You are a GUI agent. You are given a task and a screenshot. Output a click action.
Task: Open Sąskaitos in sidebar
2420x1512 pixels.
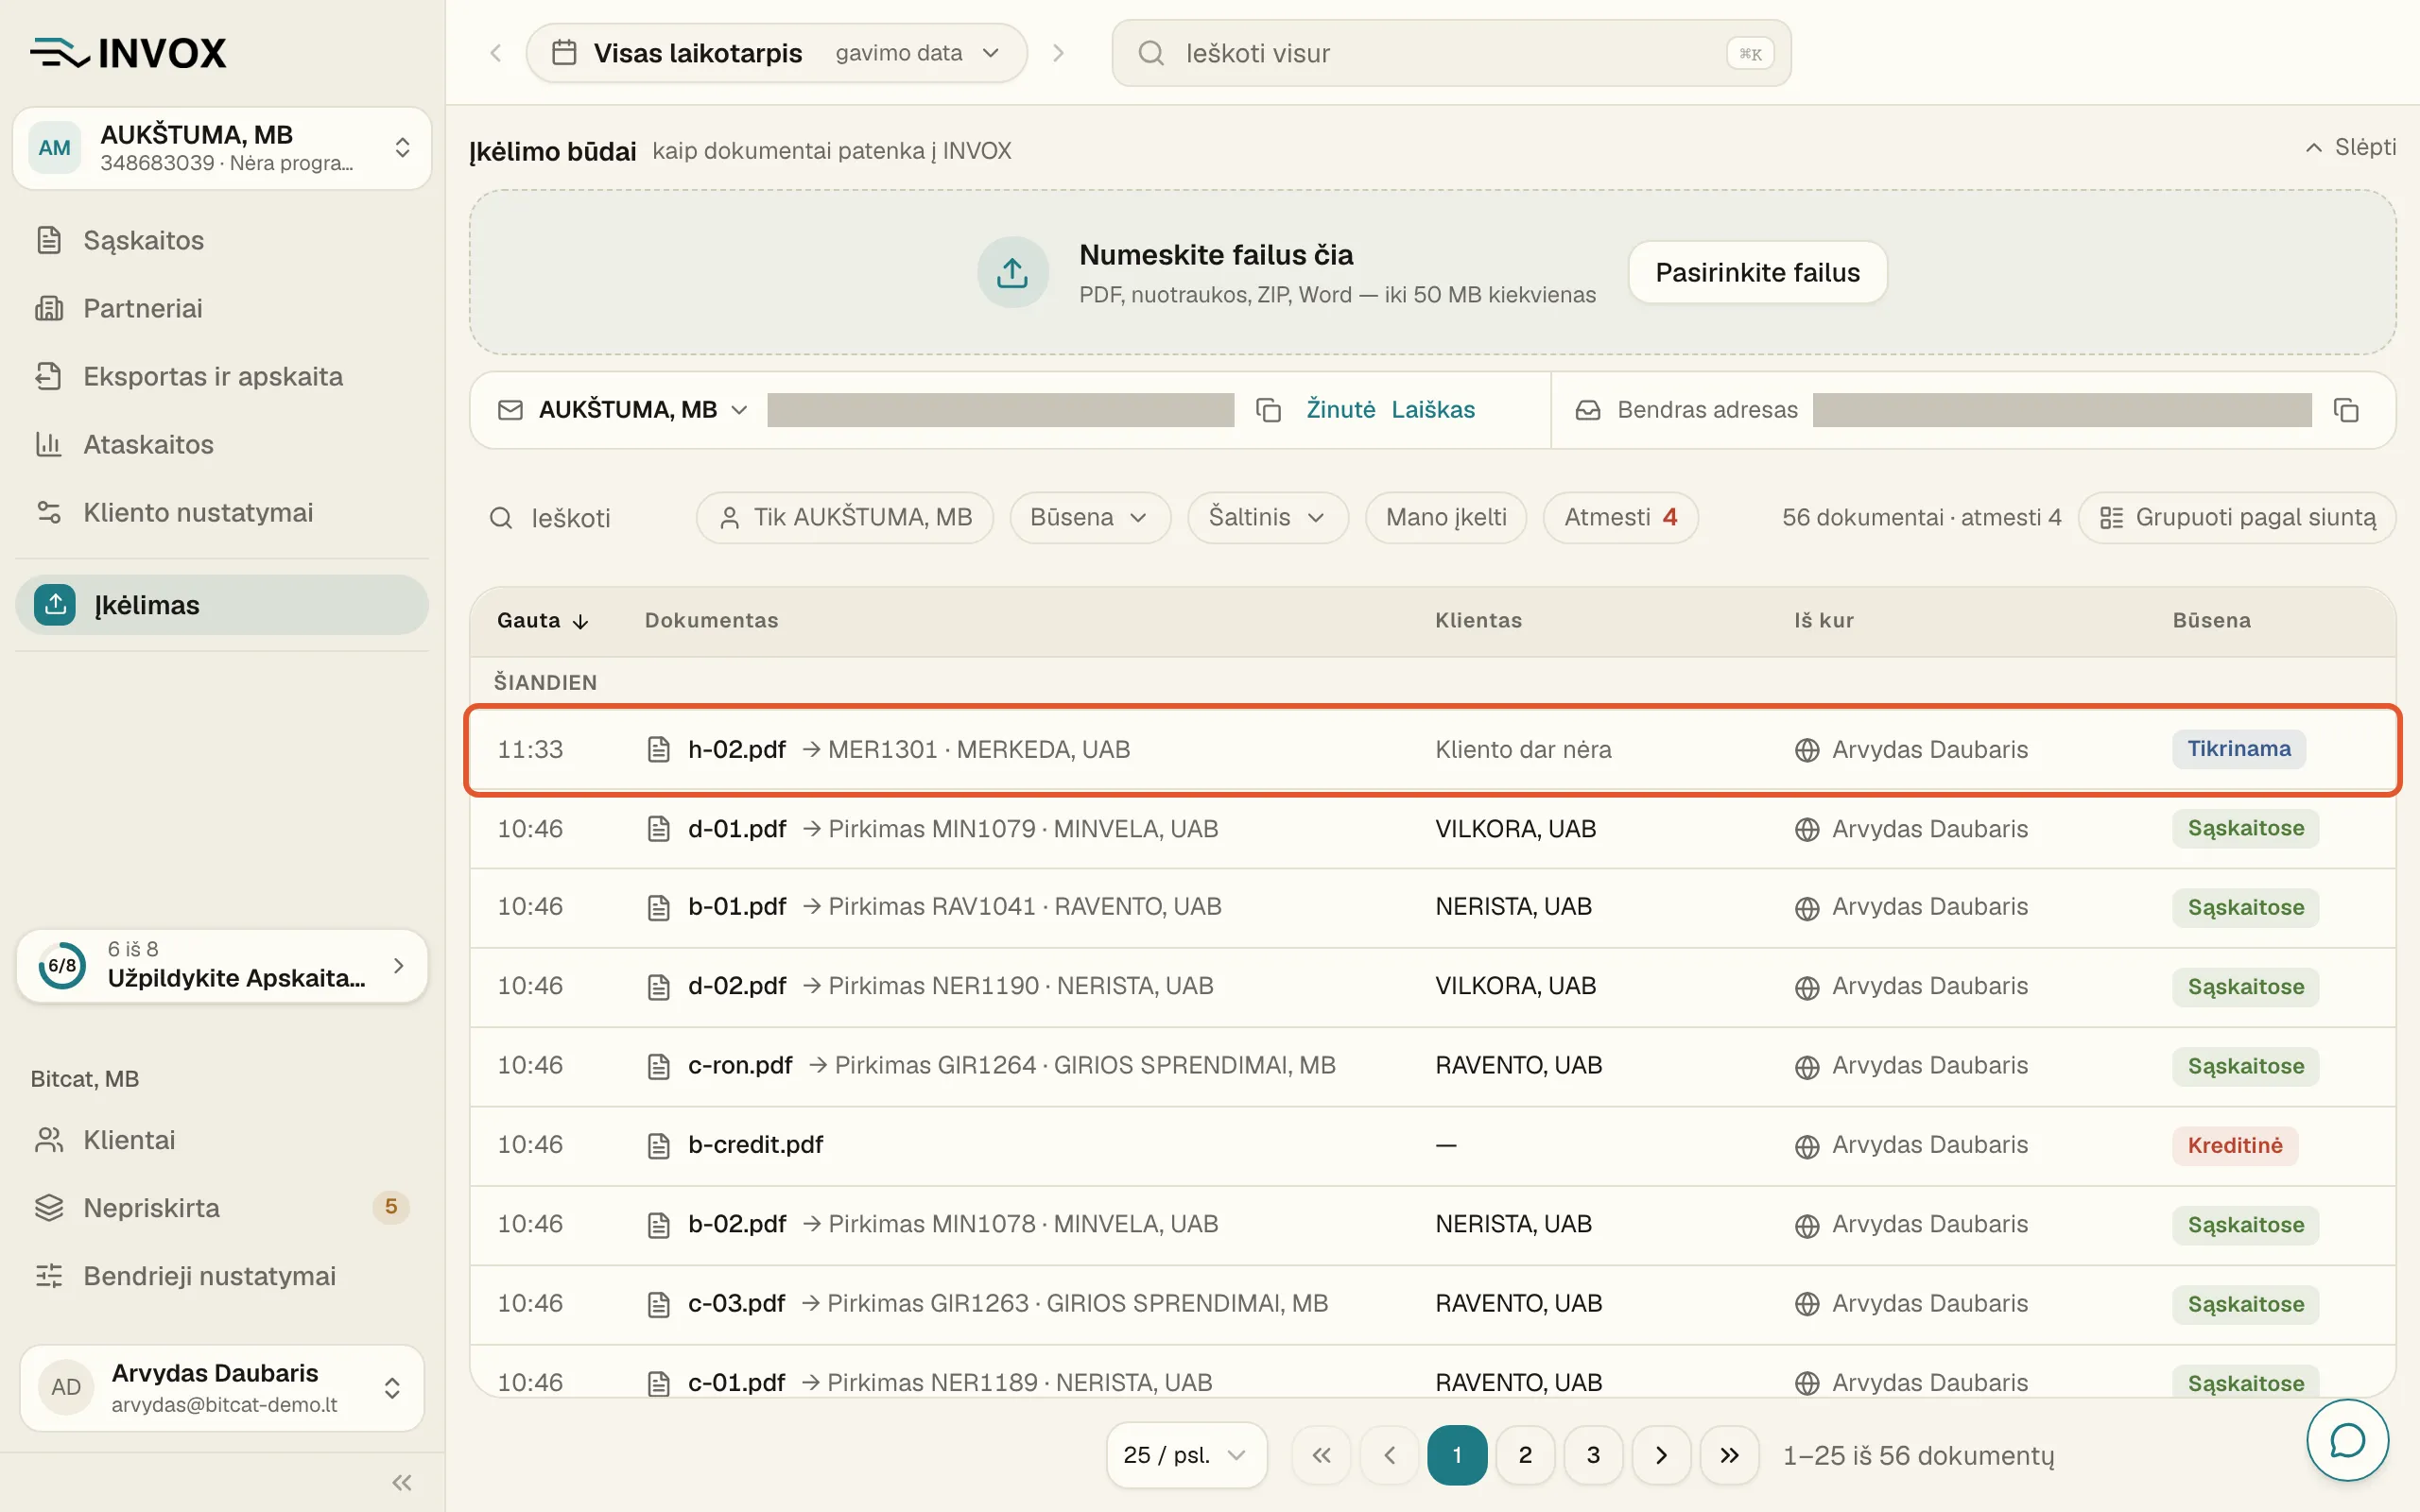tap(222, 240)
